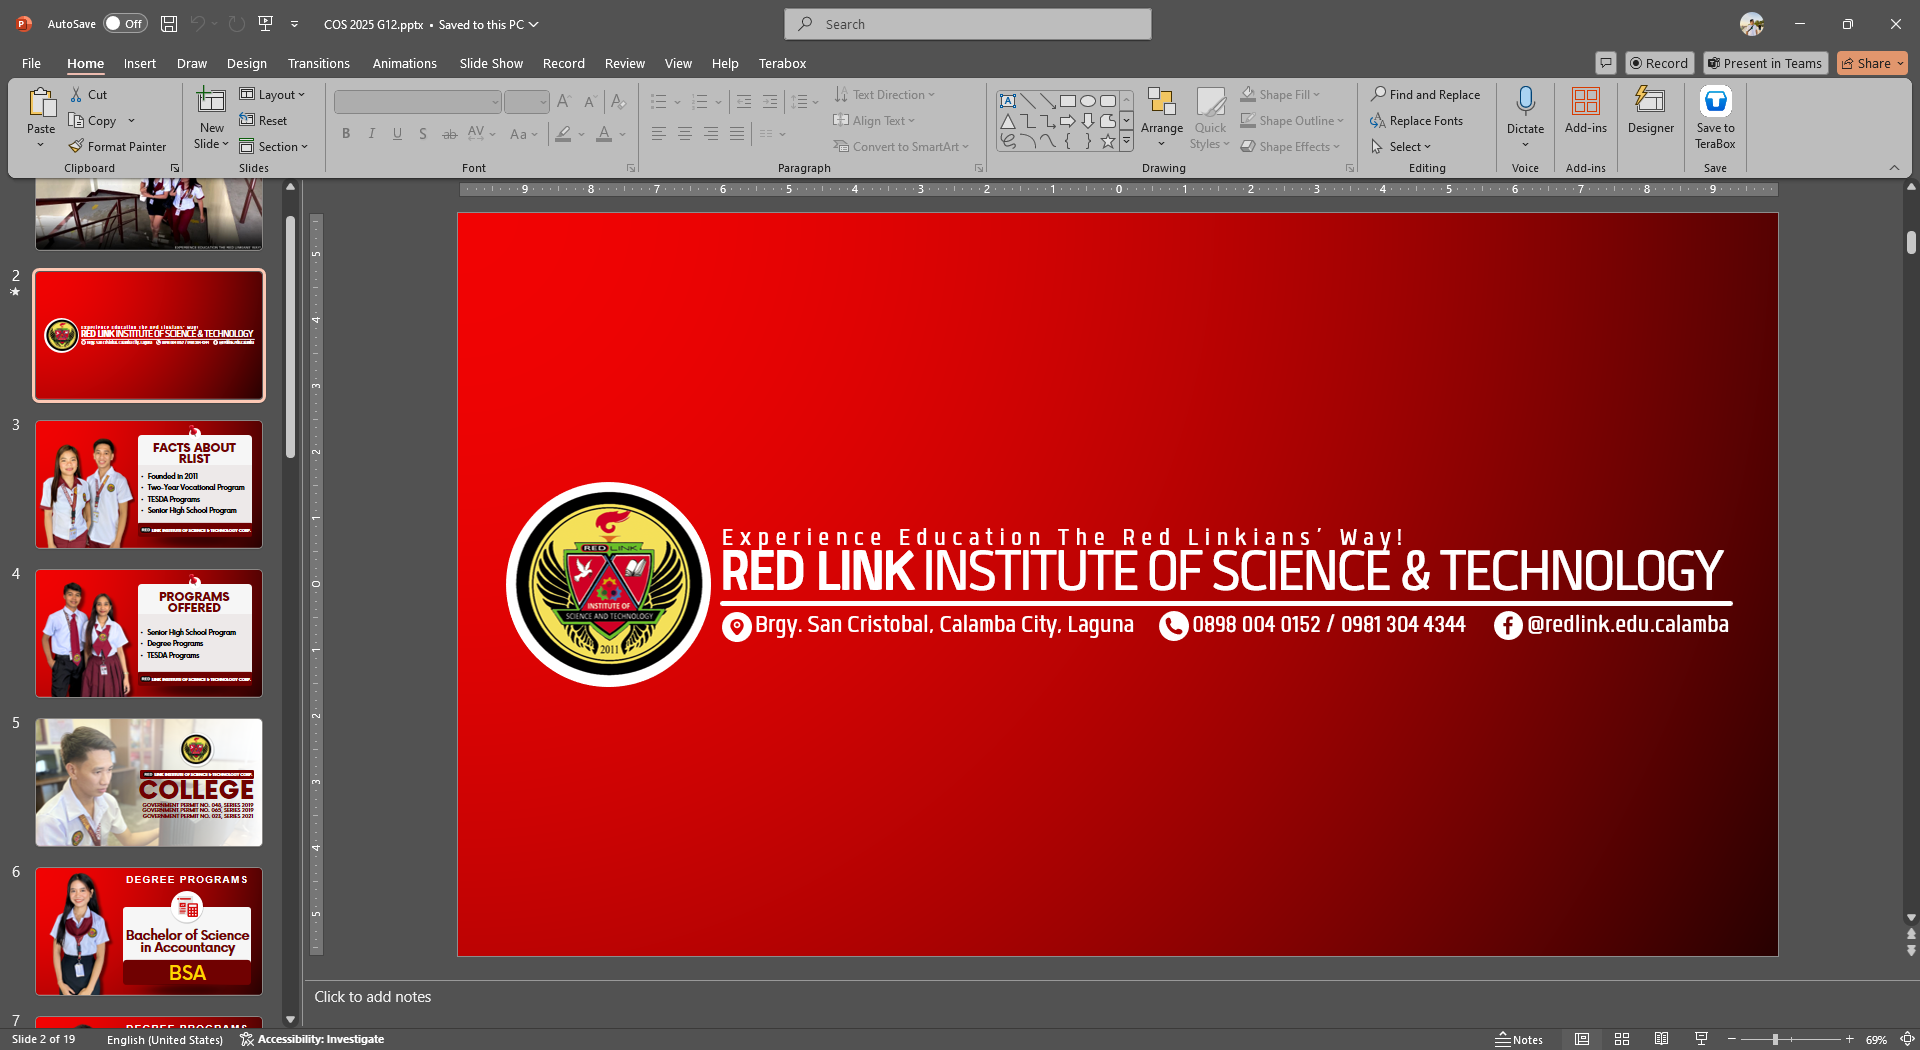Justify the paragraph text
The width and height of the screenshot is (1920, 1050).
(x=737, y=133)
